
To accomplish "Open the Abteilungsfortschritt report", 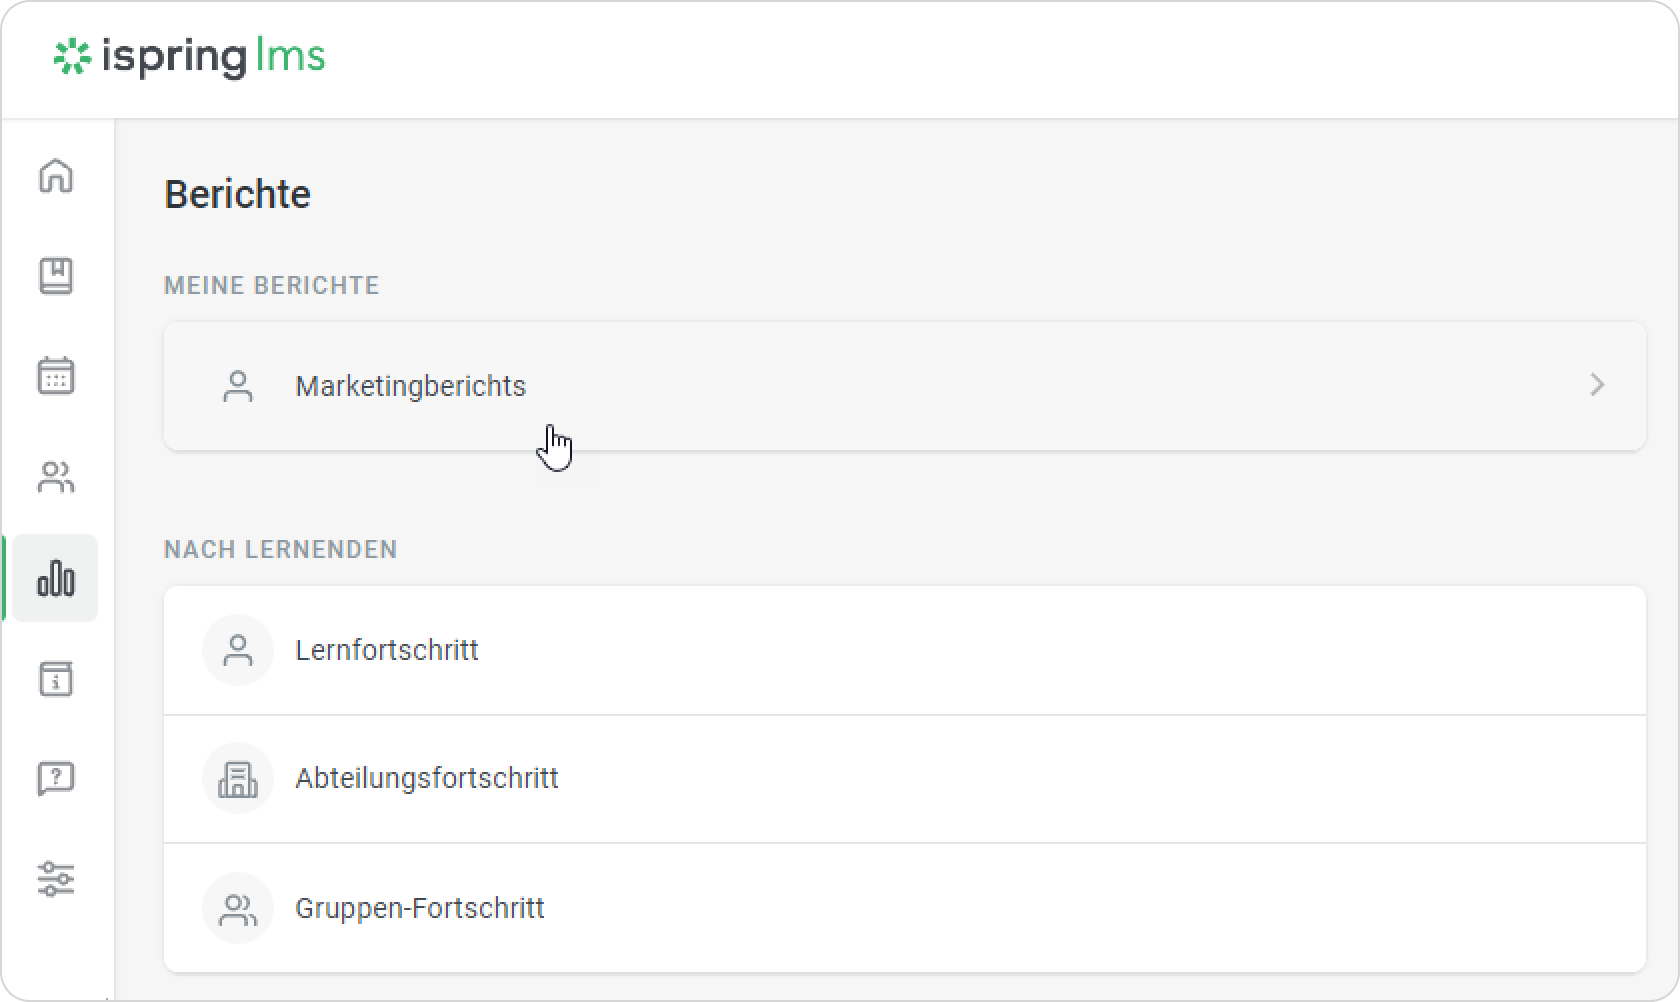I will coord(905,779).
